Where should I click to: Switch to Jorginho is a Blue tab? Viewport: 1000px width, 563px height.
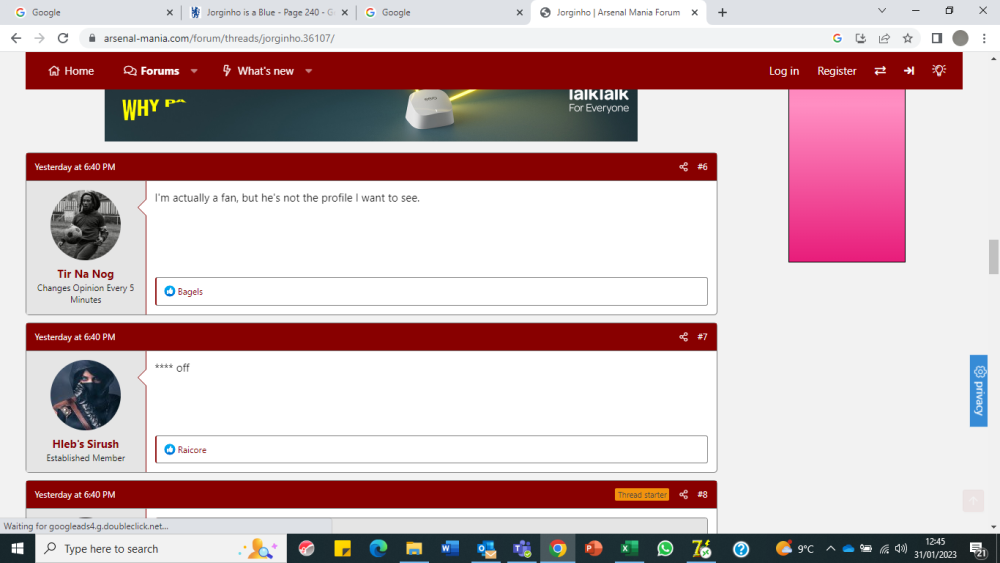click(270, 12)
